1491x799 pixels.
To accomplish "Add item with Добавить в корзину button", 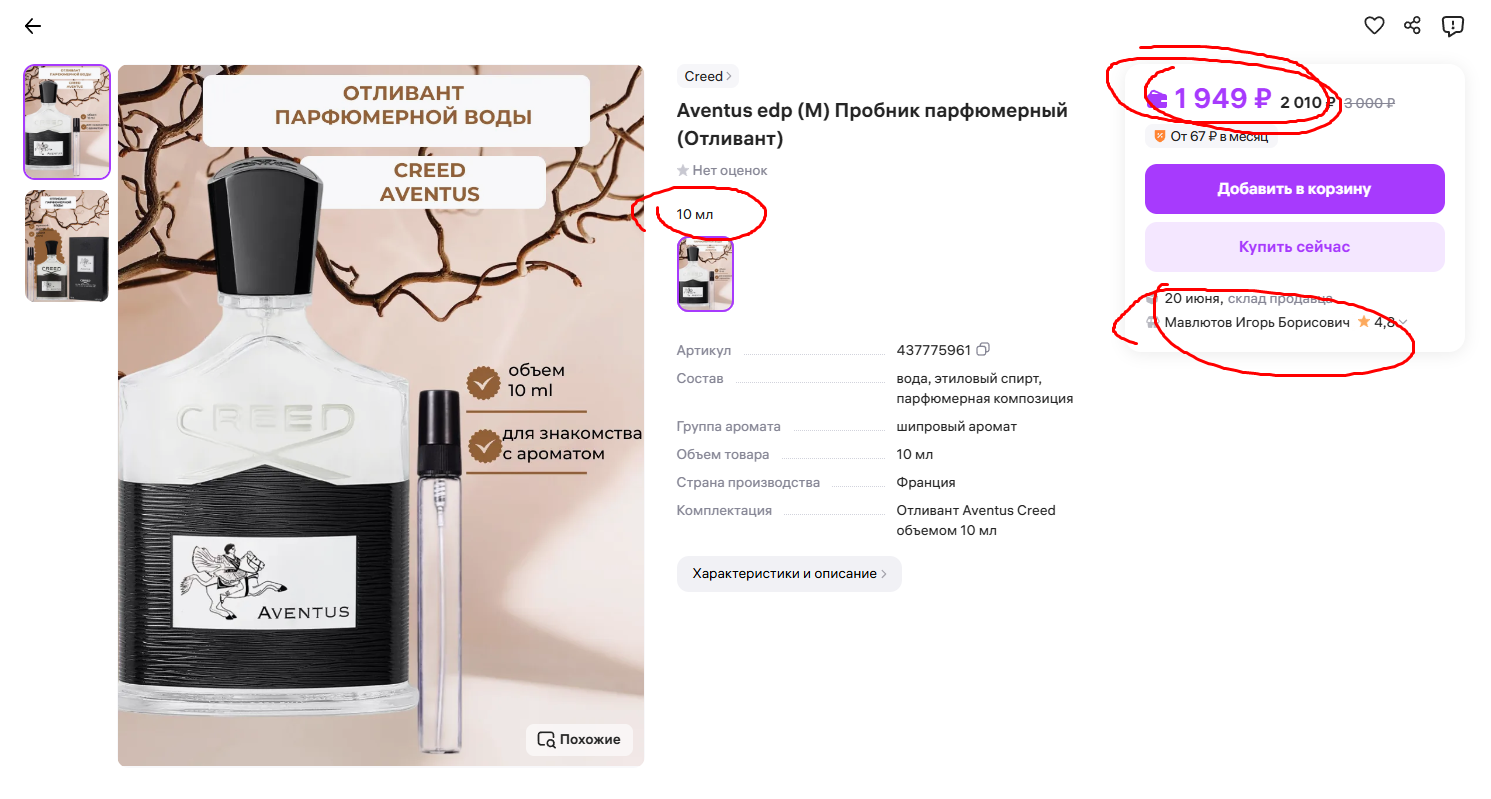I will pyautogui.click(x=1294, y=189).
